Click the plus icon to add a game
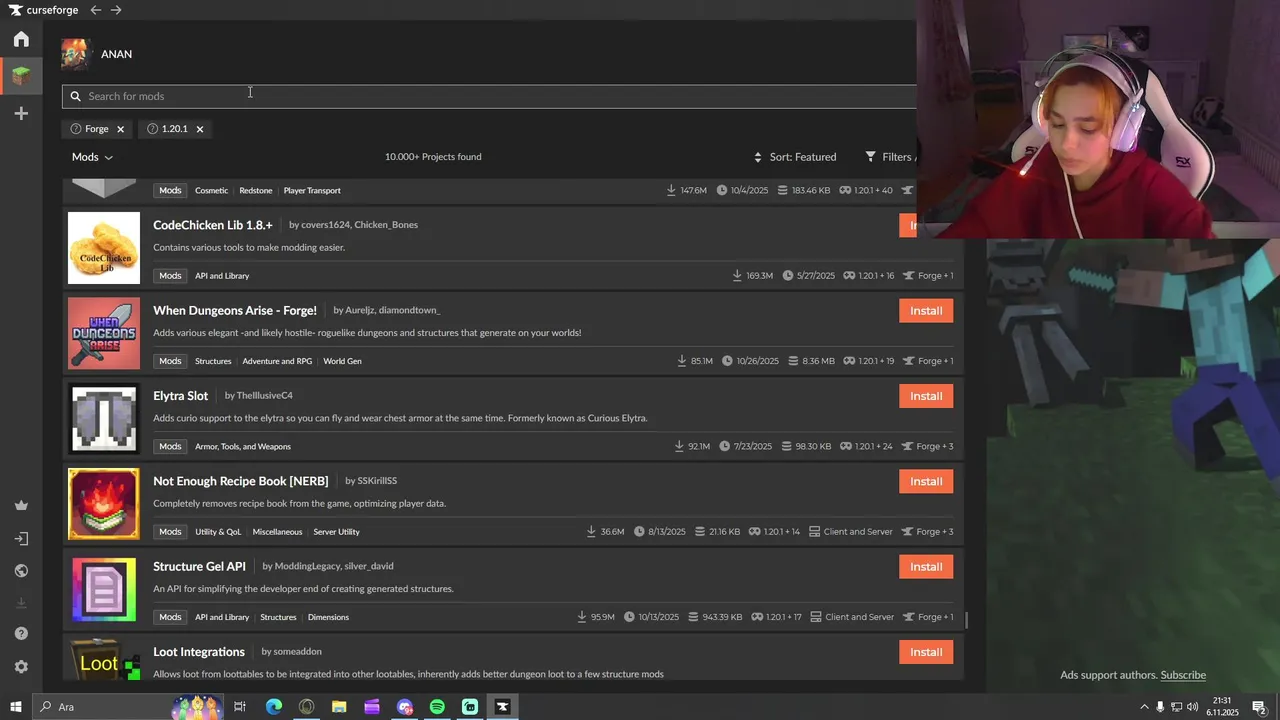Image resolution: width=1280 pixels, height=720 pixels. coord(21,113)
